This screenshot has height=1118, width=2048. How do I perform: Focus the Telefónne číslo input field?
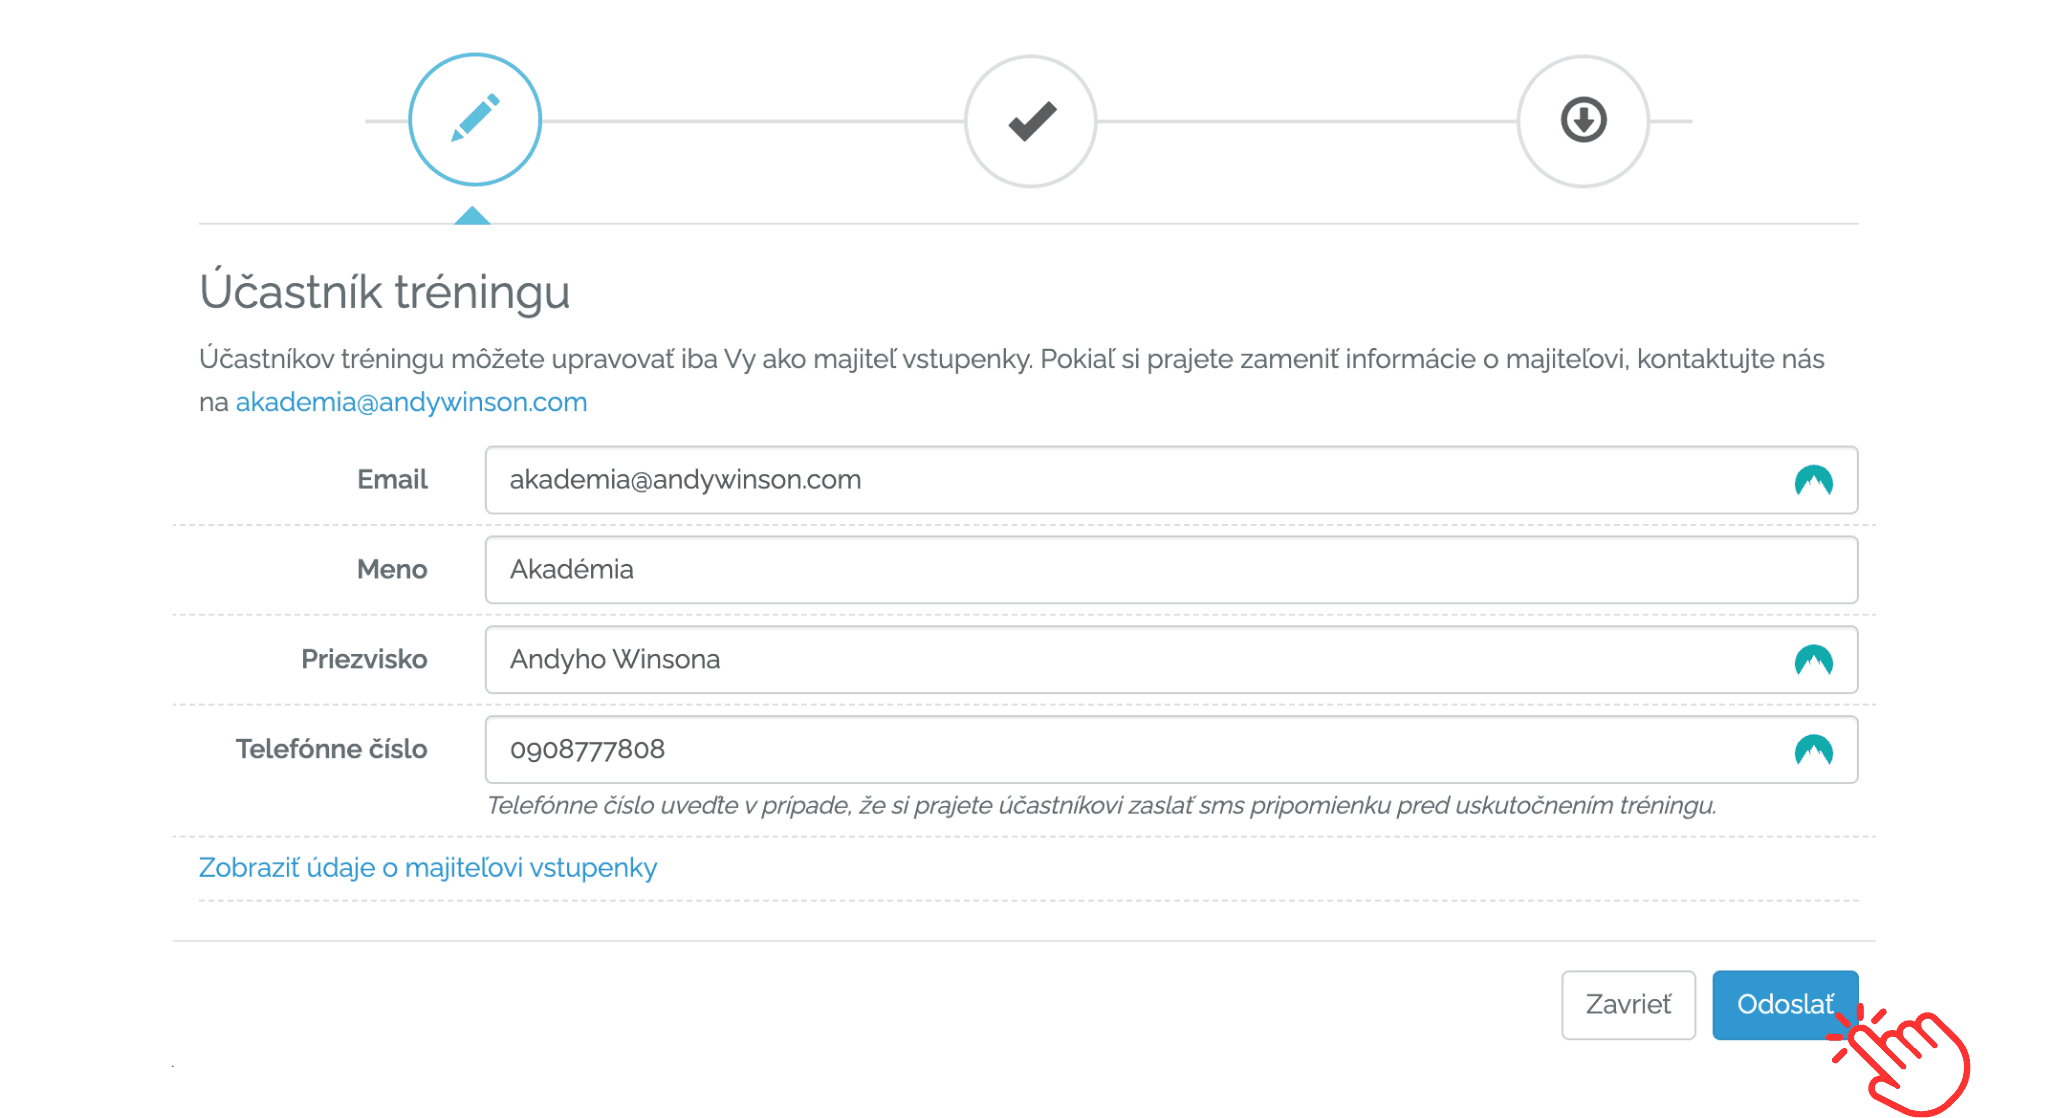[1171, 750]
